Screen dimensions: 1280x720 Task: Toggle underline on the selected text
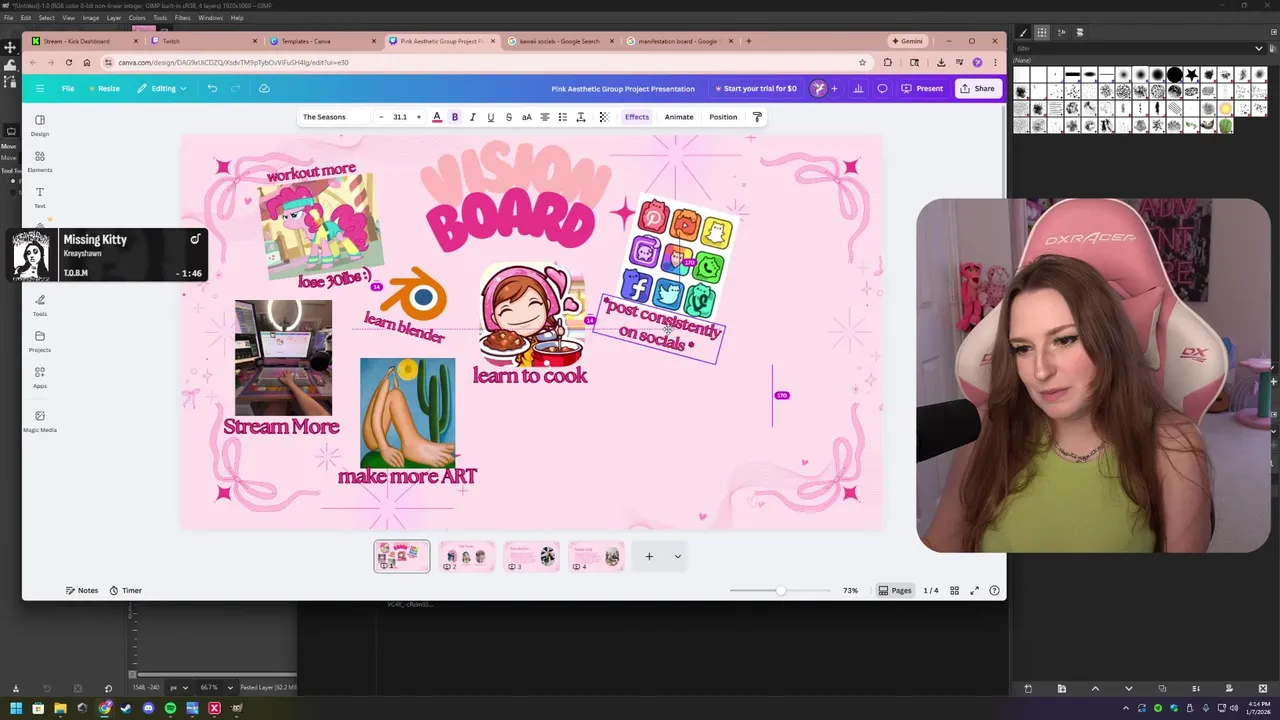(491, 117)
